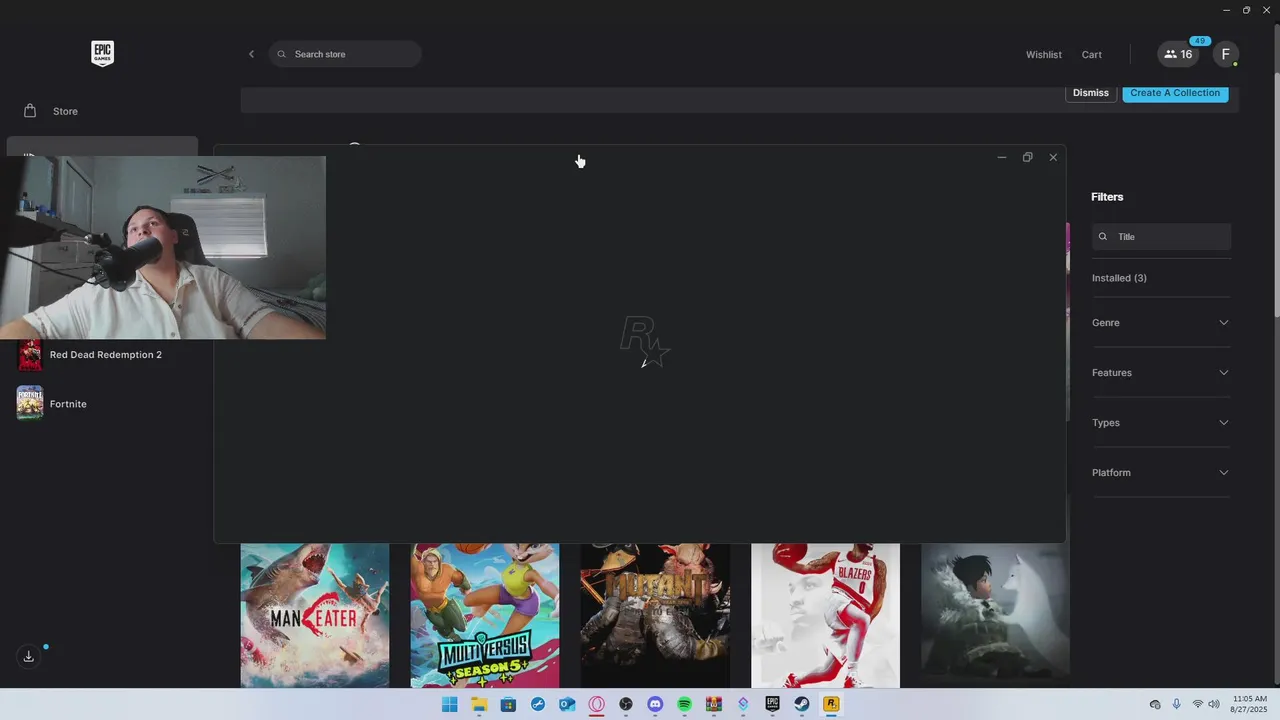Close the Rockstar launcher window
The height and width of the screenshot is (720, 1280).
point(1053,157)
